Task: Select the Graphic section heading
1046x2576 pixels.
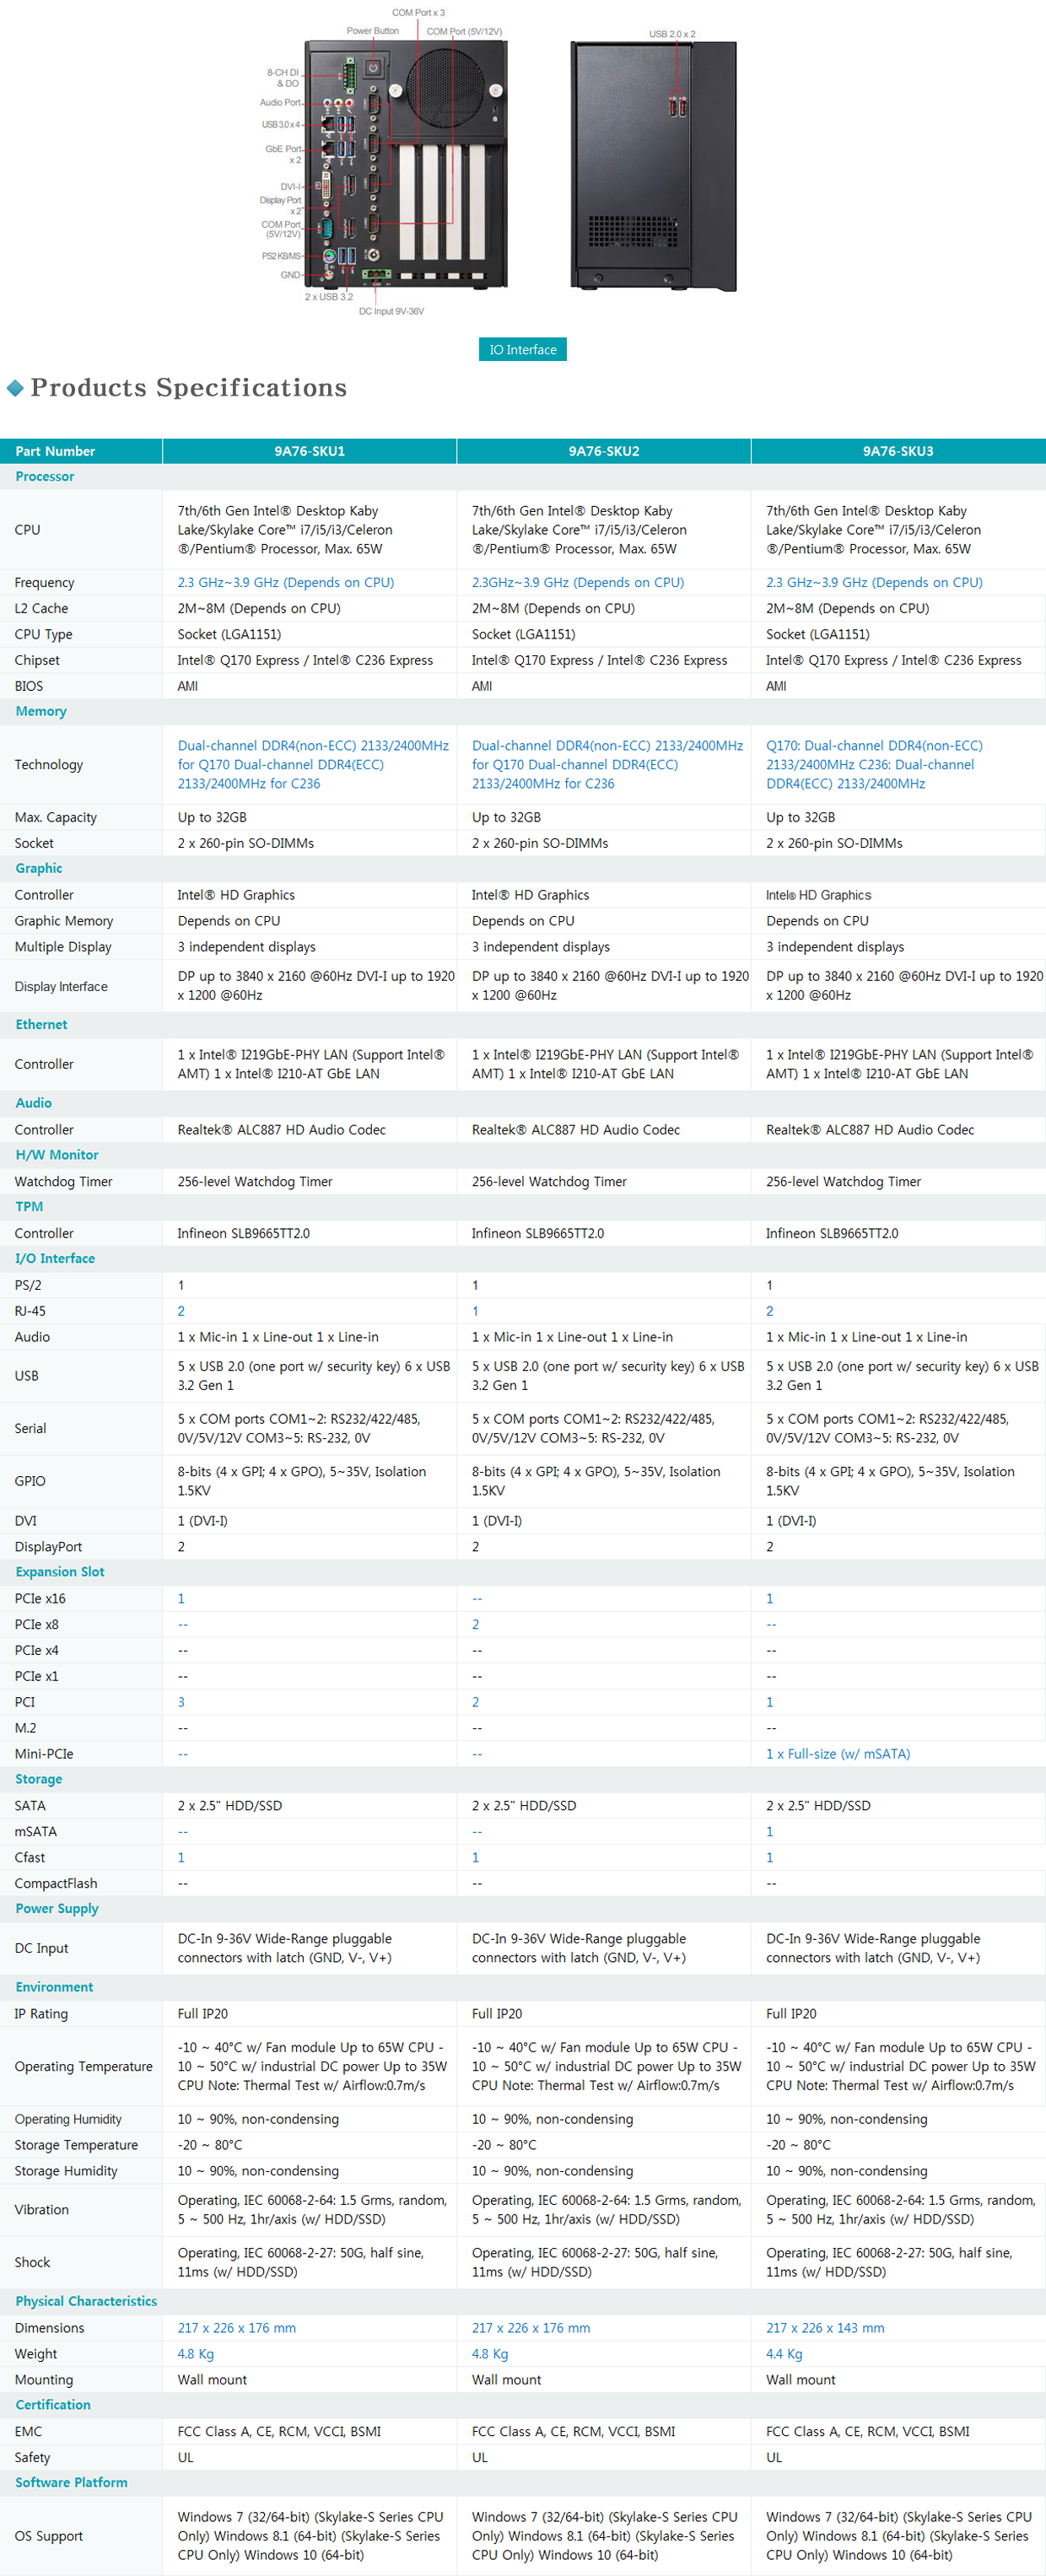Action: coord(39,869)
